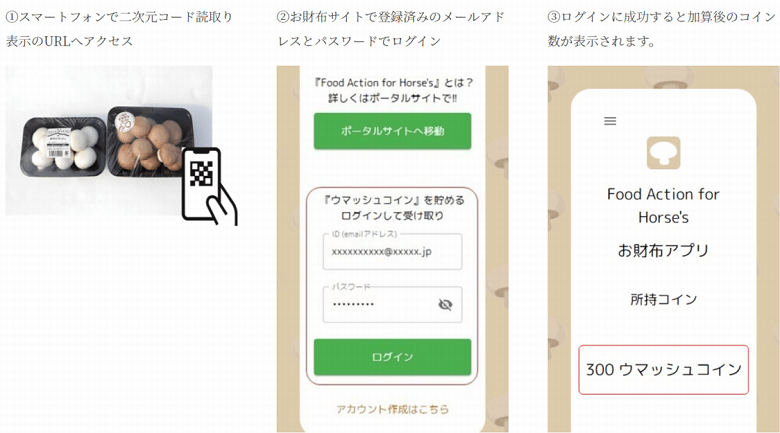Focus the パスワード input field
Image resolution: width=780 pixels, height=433 pixels.
(x=392, y=304)
